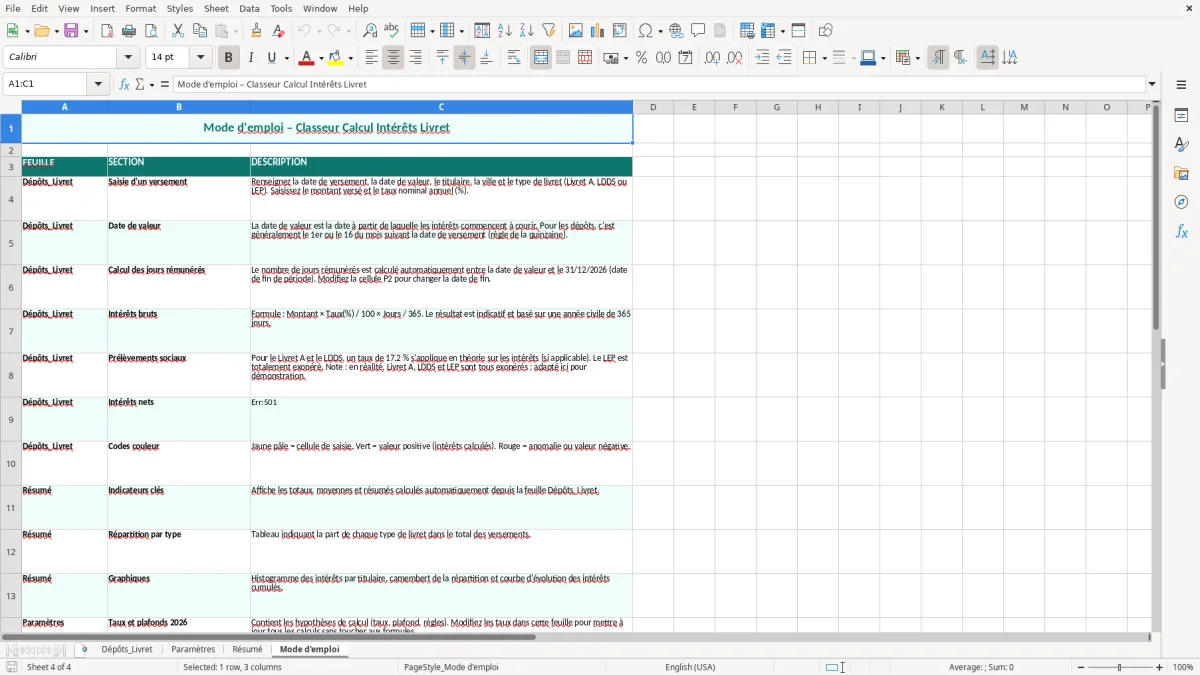Toggle Bold formatting

pos(229,58)
